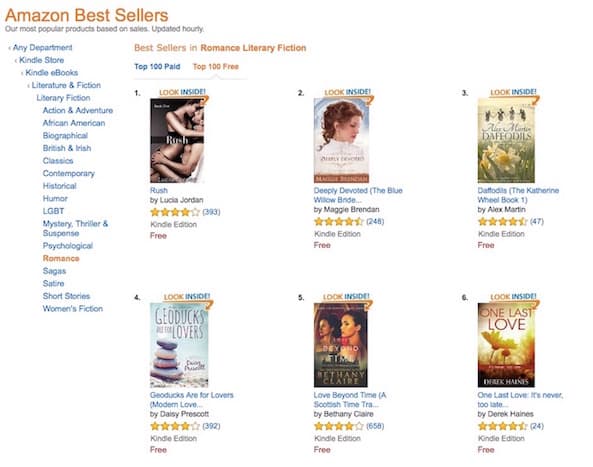The height and width of the screenshot is (467, 593).
Task: Click the Love Beyond Time cover image
Action: click(x=340, y=345)
